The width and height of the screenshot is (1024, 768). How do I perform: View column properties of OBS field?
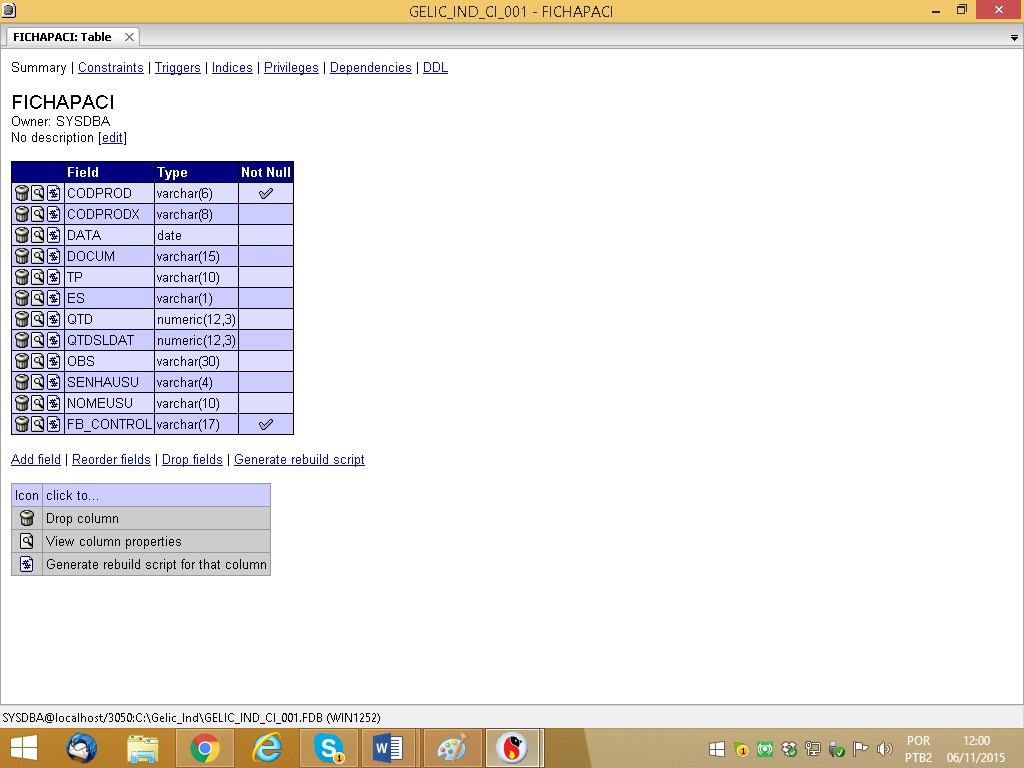pyautogui.click(x=38, y=361)
